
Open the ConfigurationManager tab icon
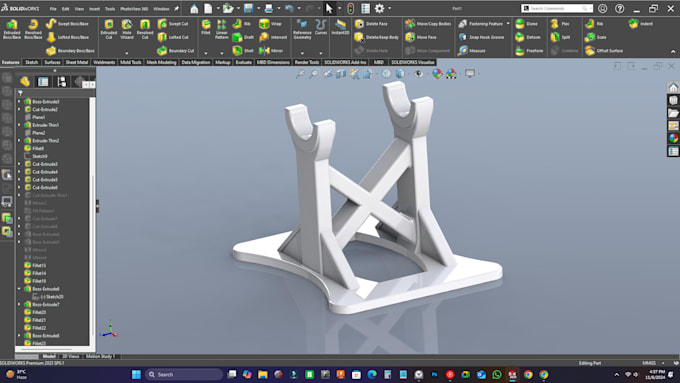coord(62,82)
